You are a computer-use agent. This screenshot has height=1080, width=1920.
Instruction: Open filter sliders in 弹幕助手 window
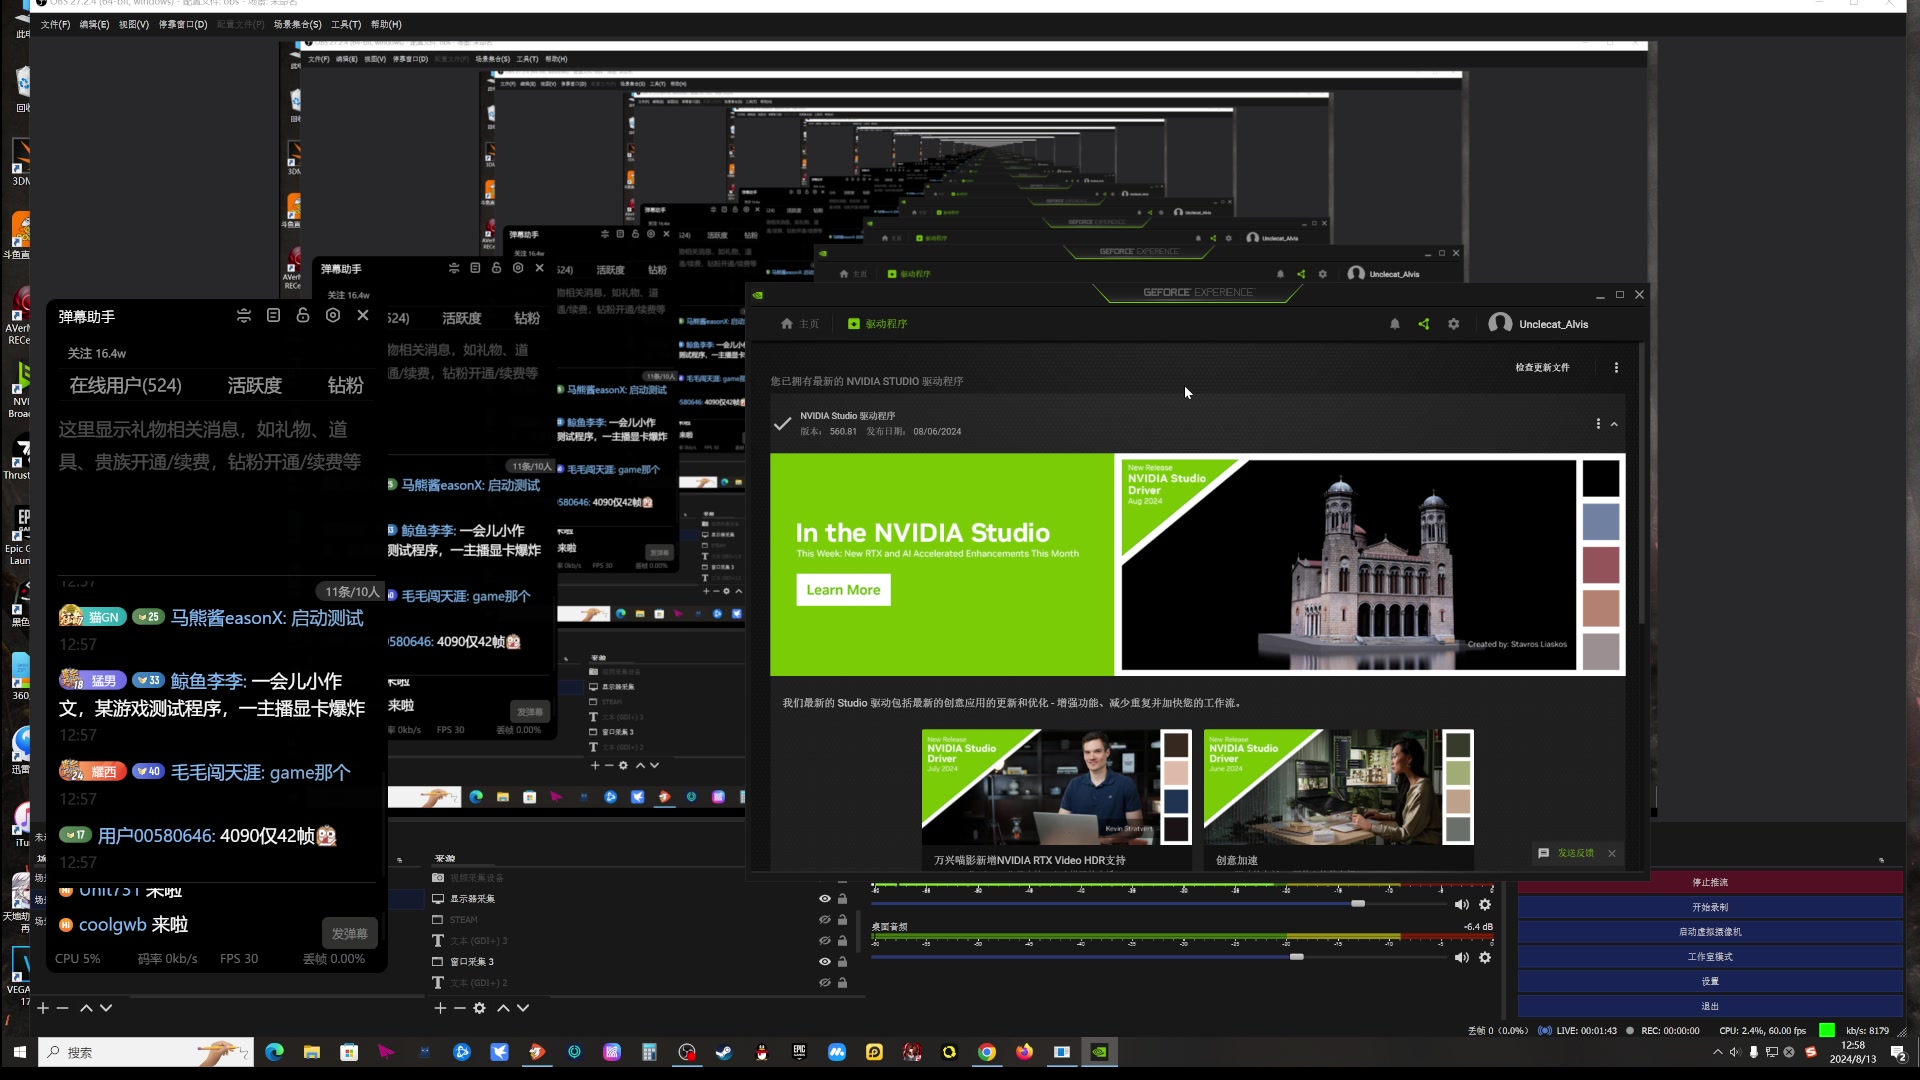pyautogui.click(x=244, y=316)
